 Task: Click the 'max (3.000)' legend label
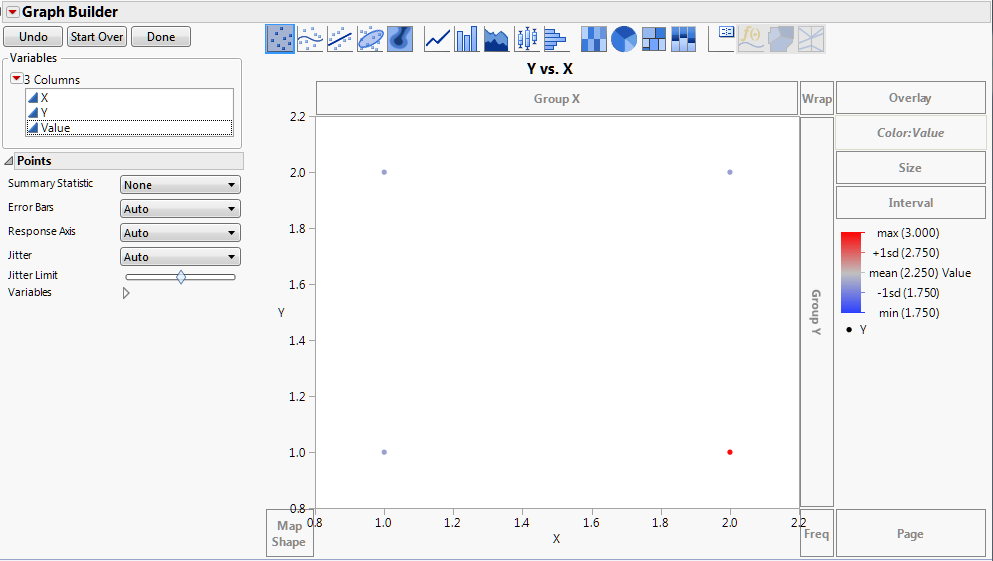pyautogui.click(x=908, y=233)
